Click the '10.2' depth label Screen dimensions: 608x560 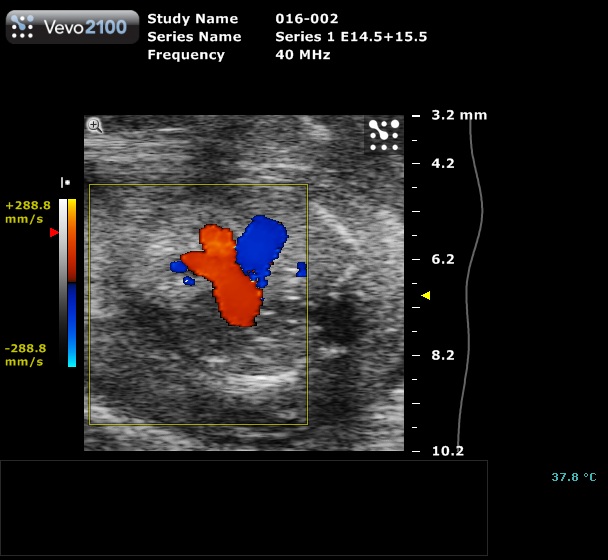(448, 451)
